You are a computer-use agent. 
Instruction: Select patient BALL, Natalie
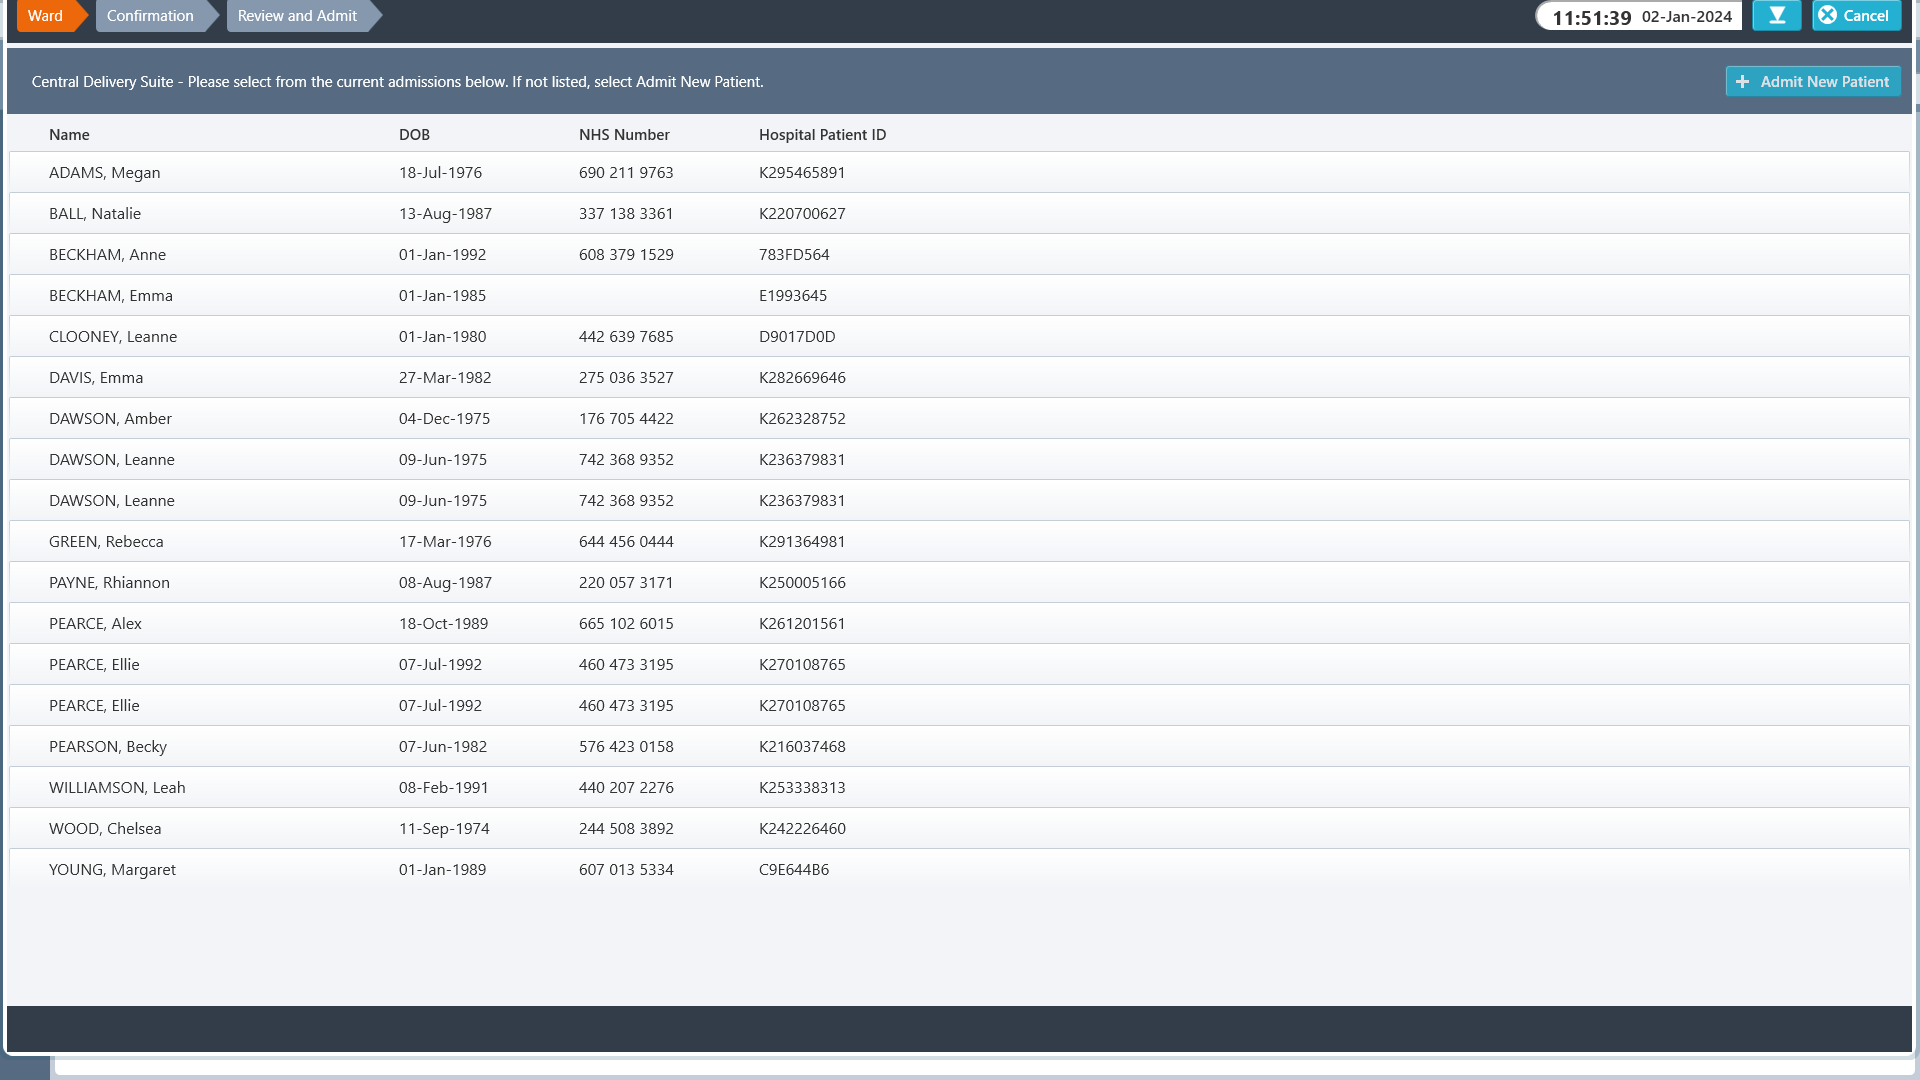(959, 213)
